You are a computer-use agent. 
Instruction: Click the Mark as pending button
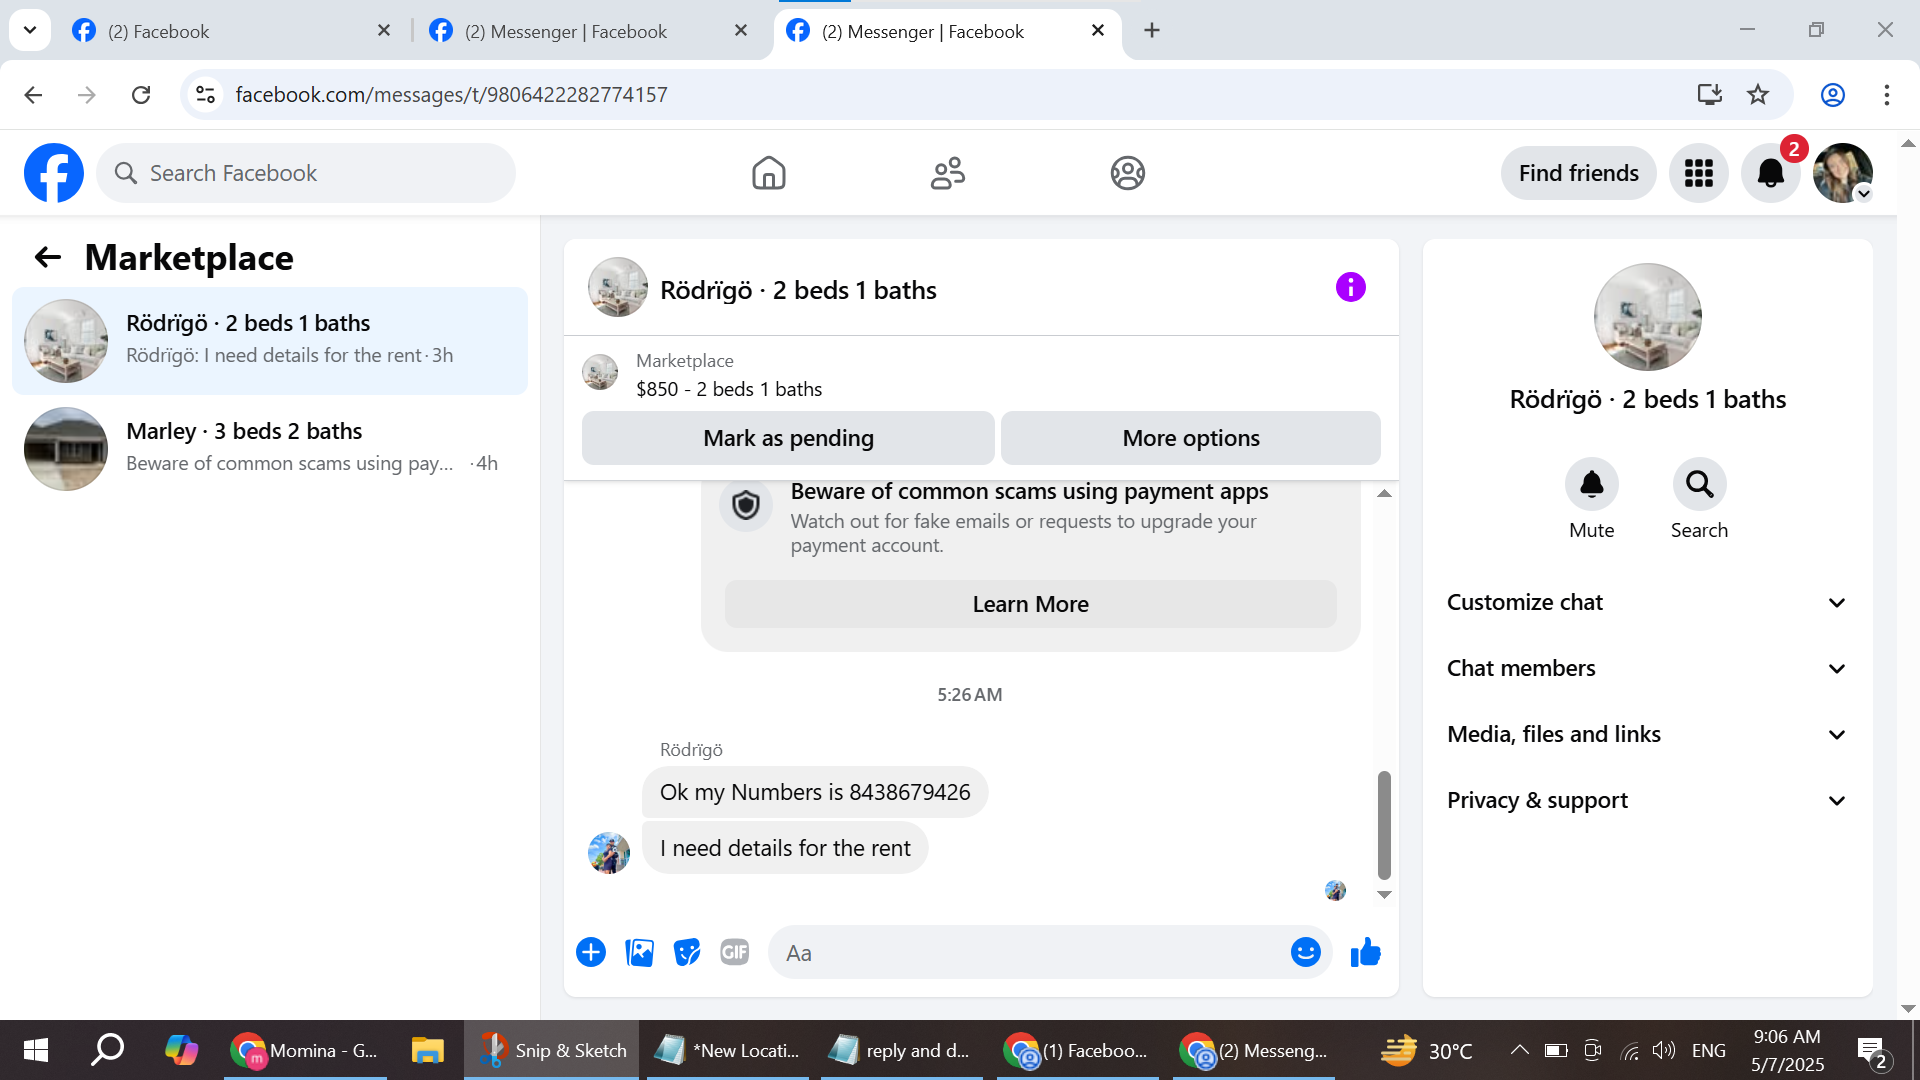pos(788,439)
